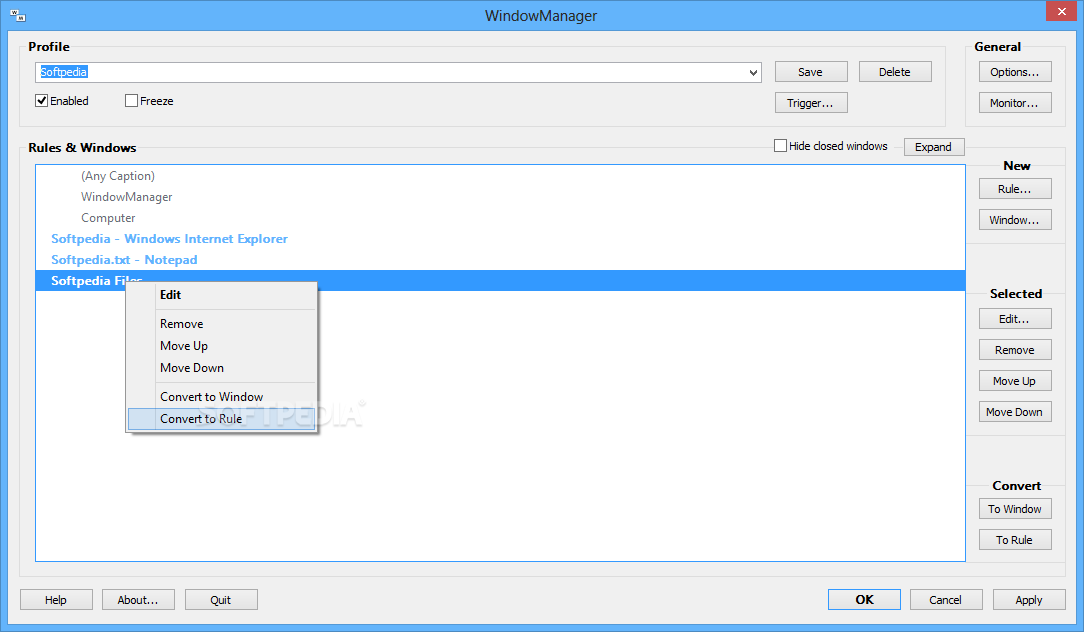Cancel the dialog

tap(946, 600)
